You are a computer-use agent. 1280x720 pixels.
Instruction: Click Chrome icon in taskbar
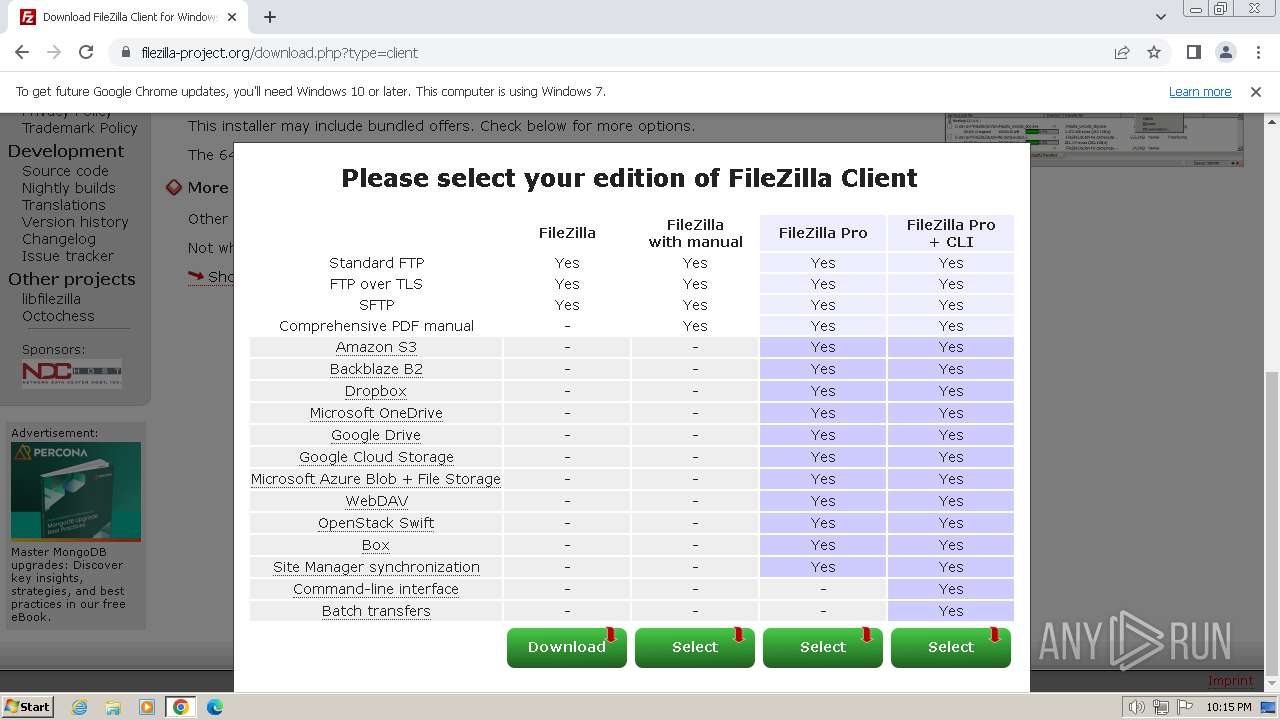(181, 707)
